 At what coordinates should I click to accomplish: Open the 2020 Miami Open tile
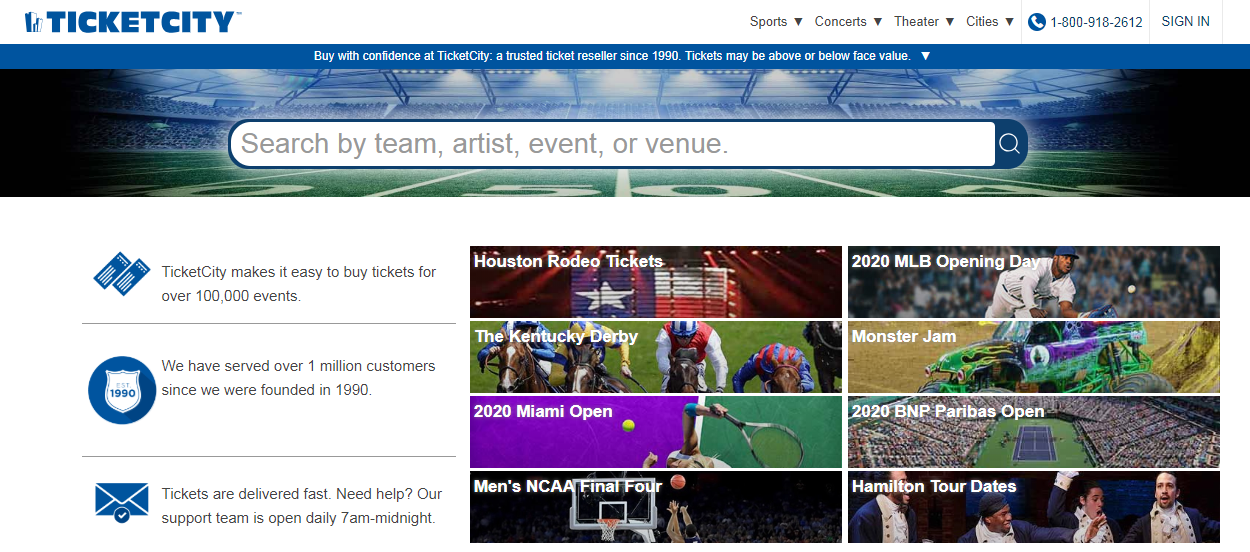656,432
